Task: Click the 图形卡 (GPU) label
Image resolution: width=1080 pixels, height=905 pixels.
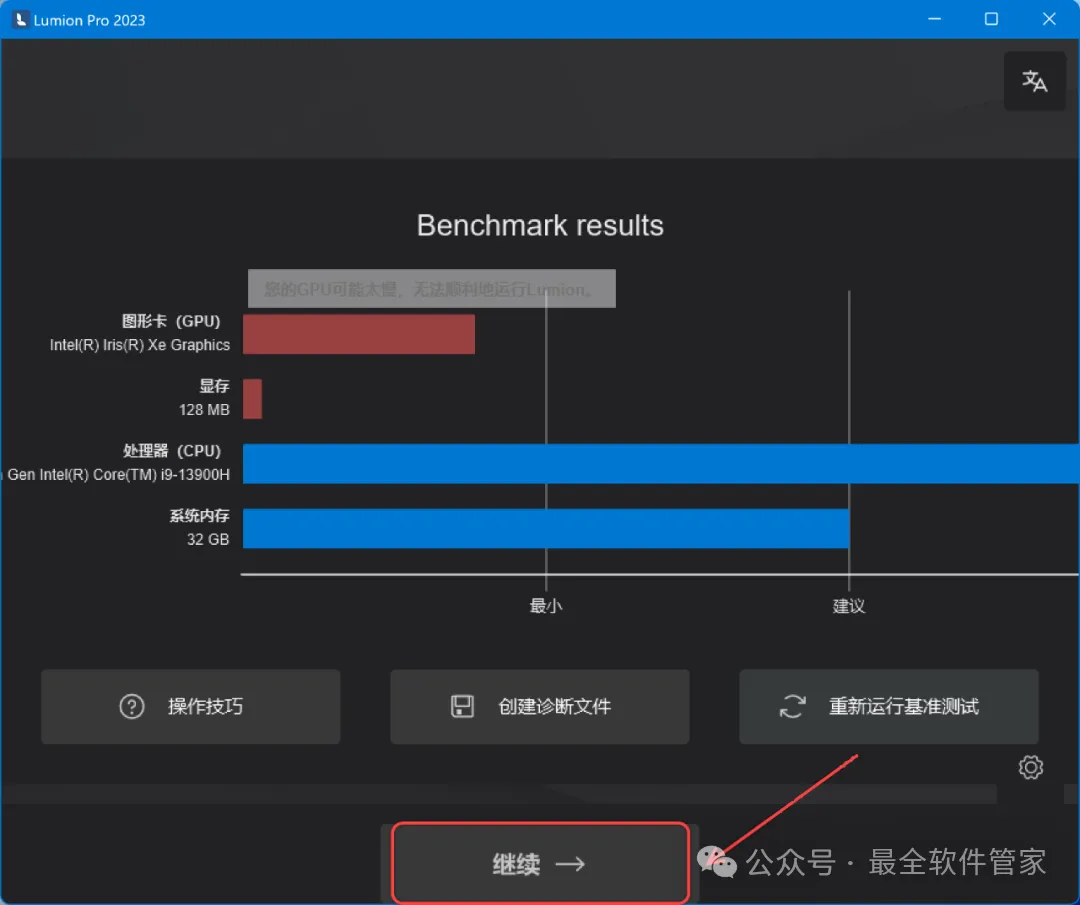Action: pos(171,322)
